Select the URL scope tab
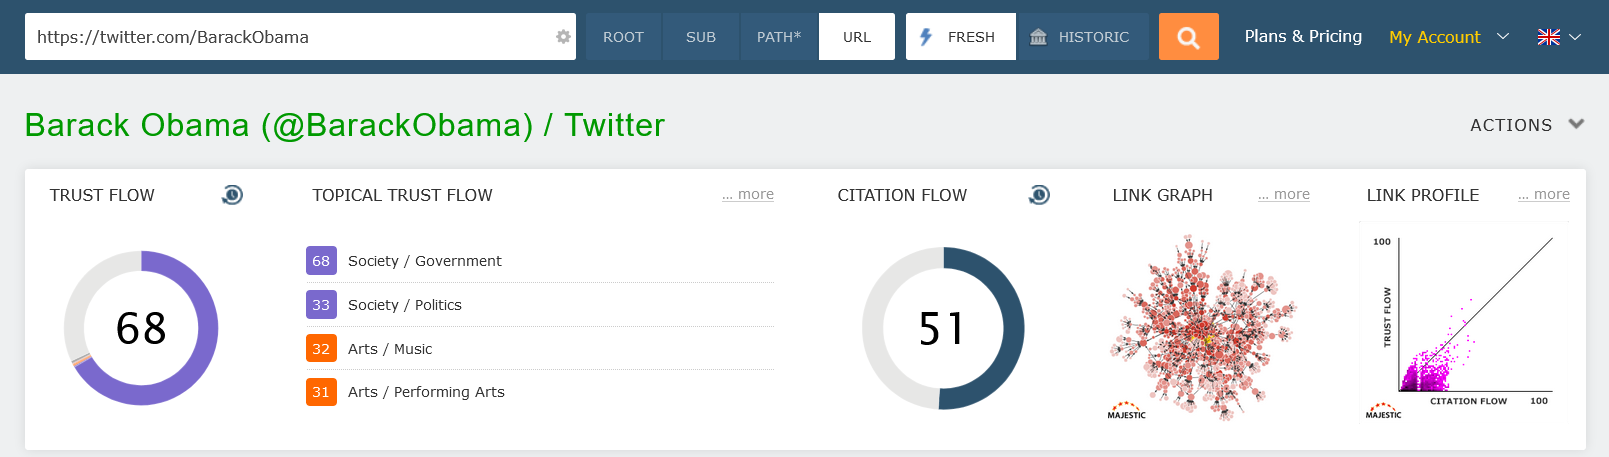1609x457 pixels. 857,37
